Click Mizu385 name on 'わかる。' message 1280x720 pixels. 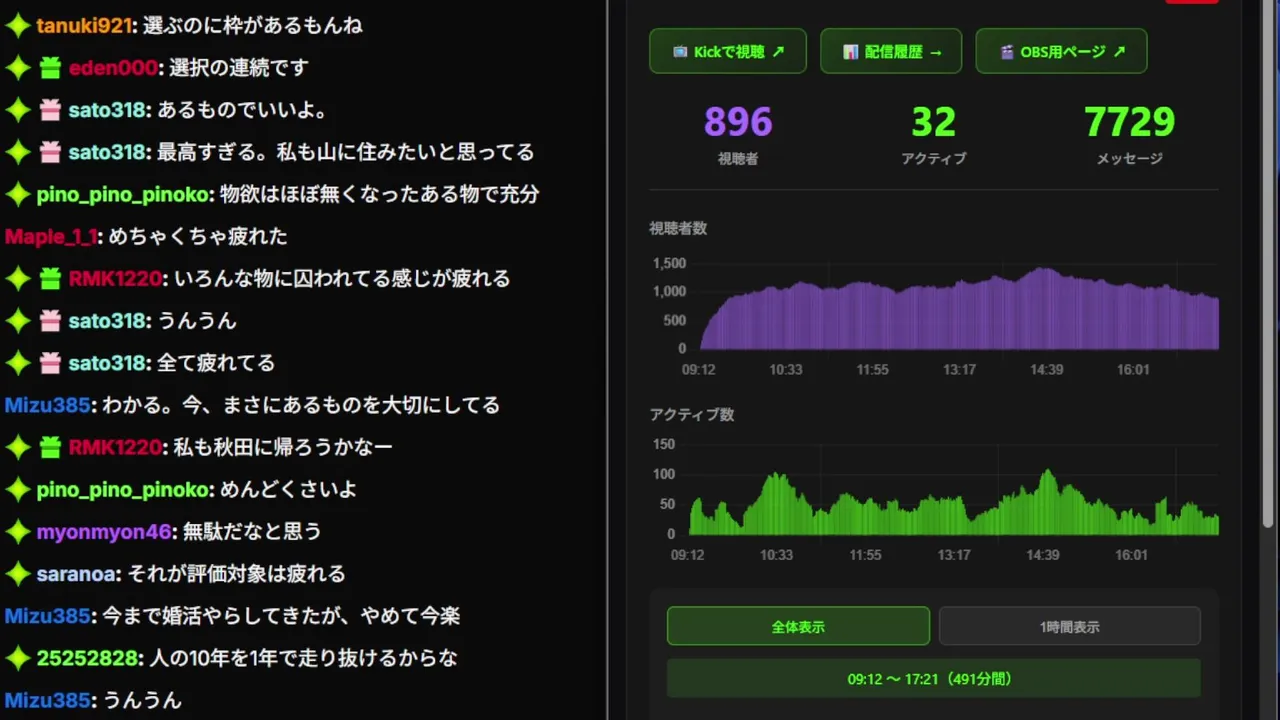[x=48, y=405]
